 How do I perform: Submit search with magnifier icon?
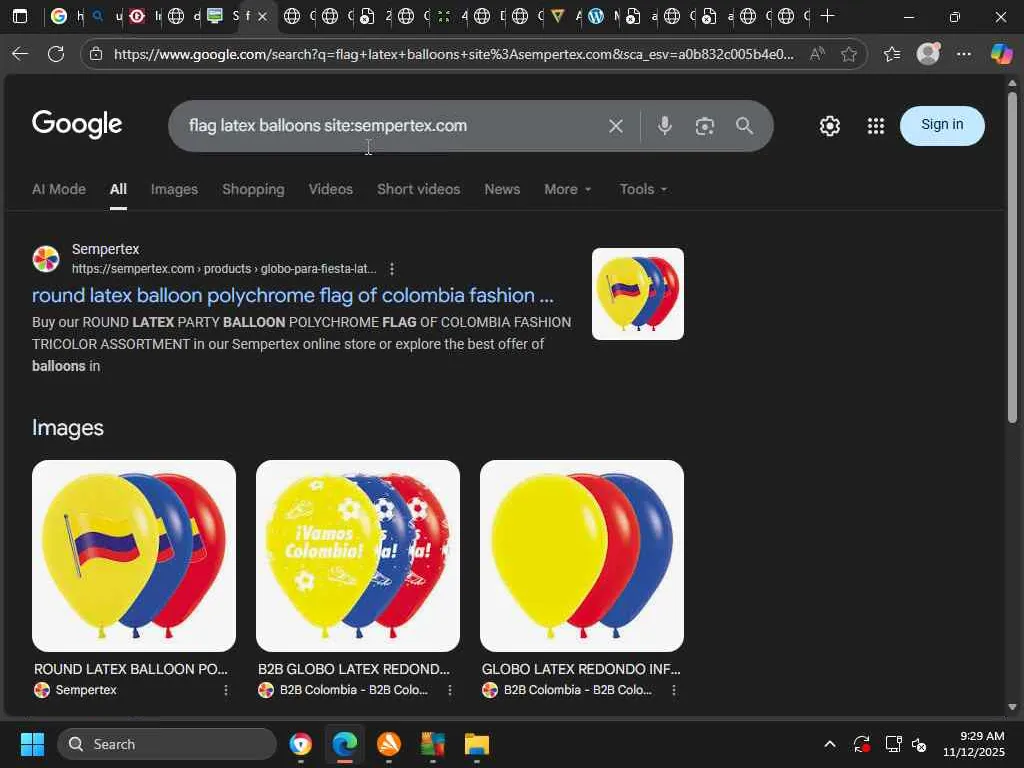(x=744, y=126)
